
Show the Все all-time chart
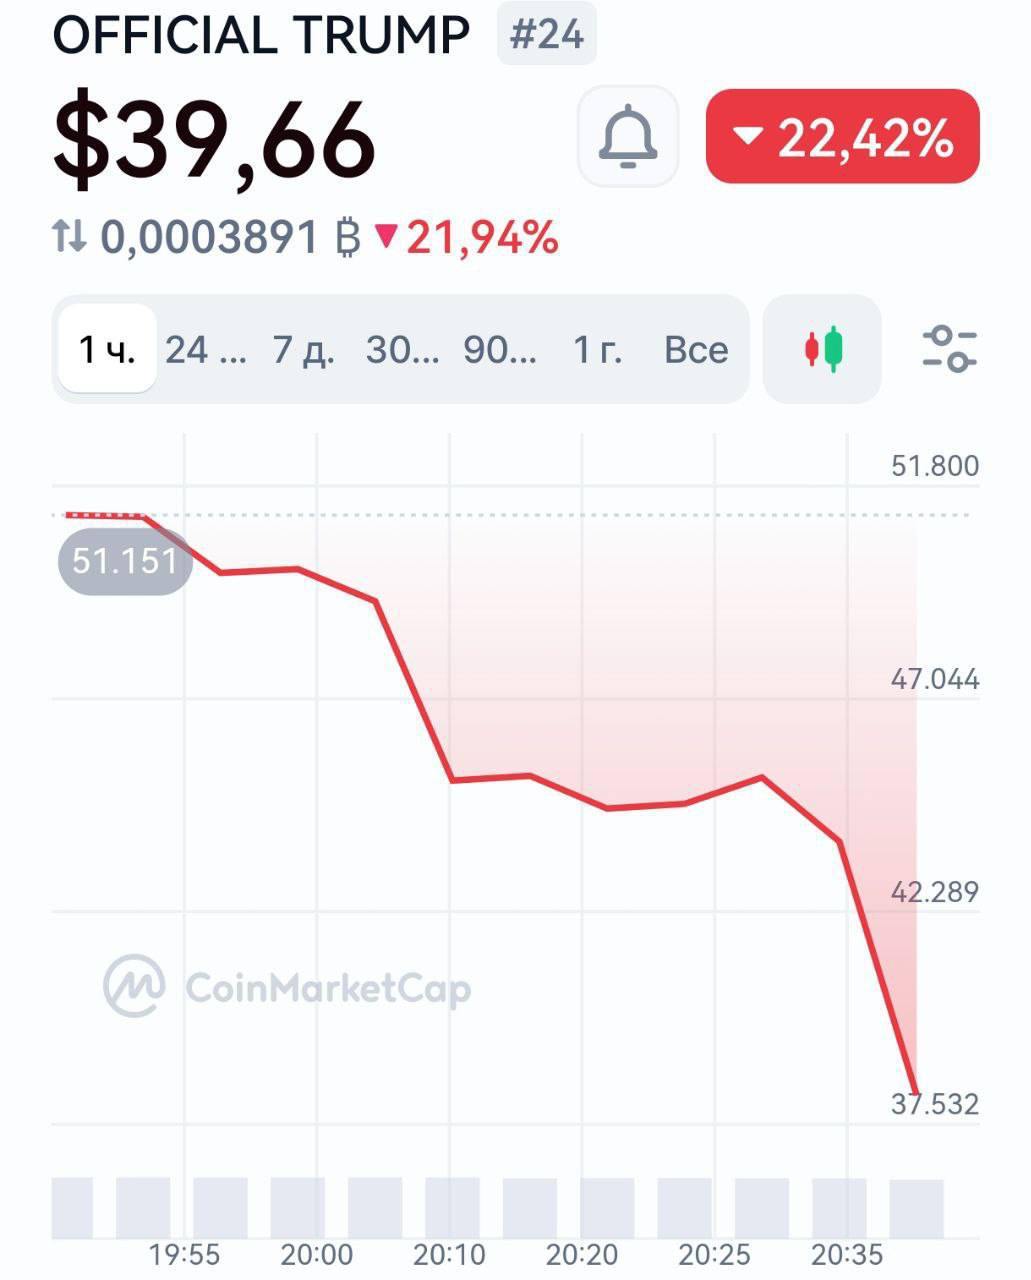696,350
